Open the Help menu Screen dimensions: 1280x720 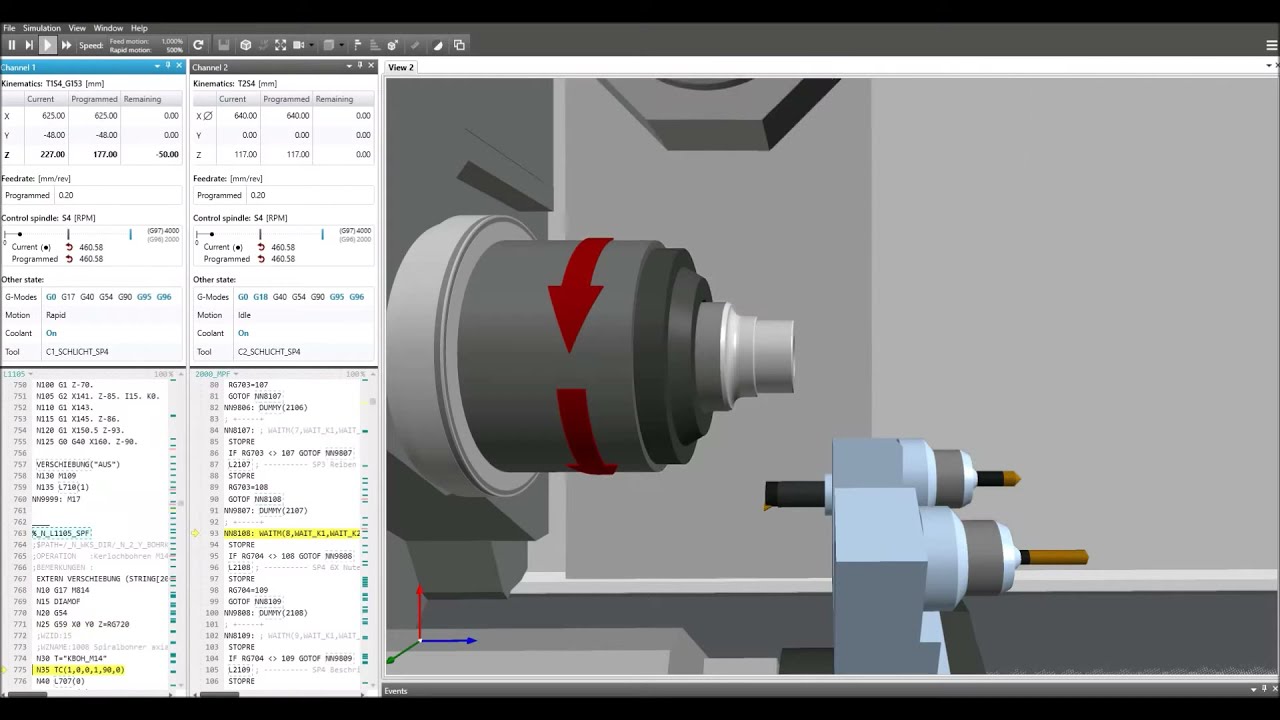point(139,28)
